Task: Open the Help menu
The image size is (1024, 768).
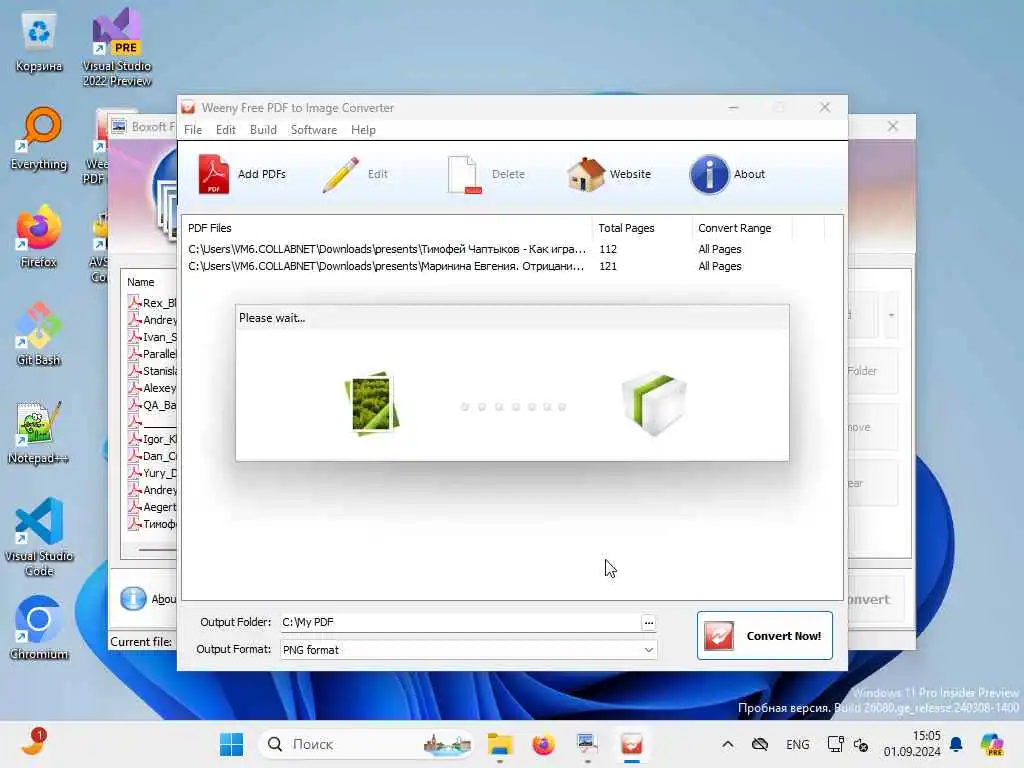Action: coord(363,130)
